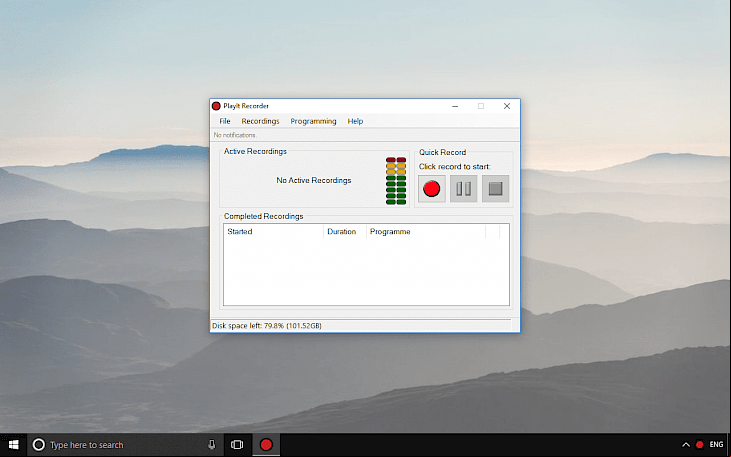
Task: Click the 'Disk space left: 79.8%' status text
Action: pos(267,326)
